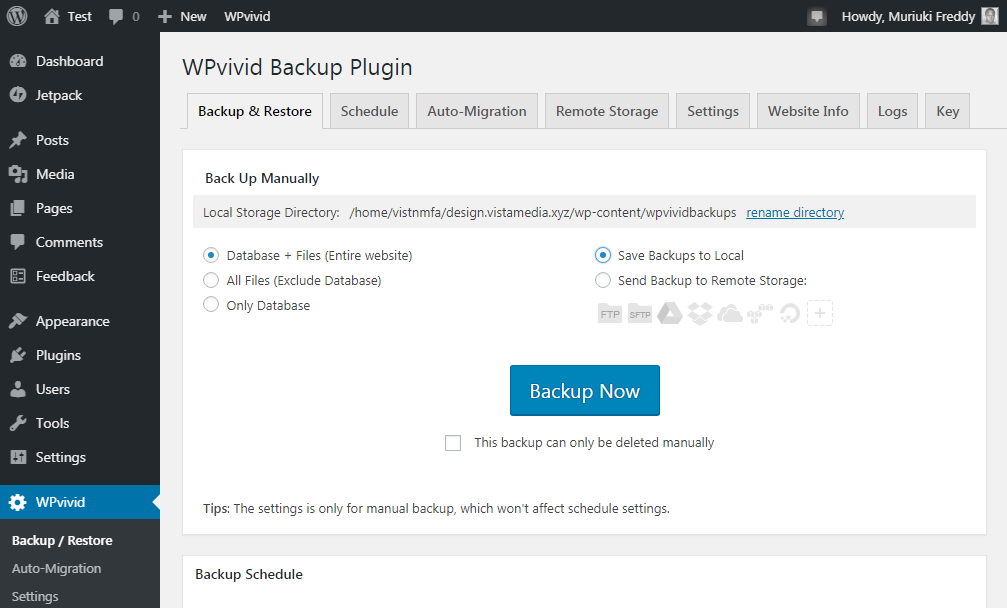Follow the rename directory link

[x=795, y=213]
